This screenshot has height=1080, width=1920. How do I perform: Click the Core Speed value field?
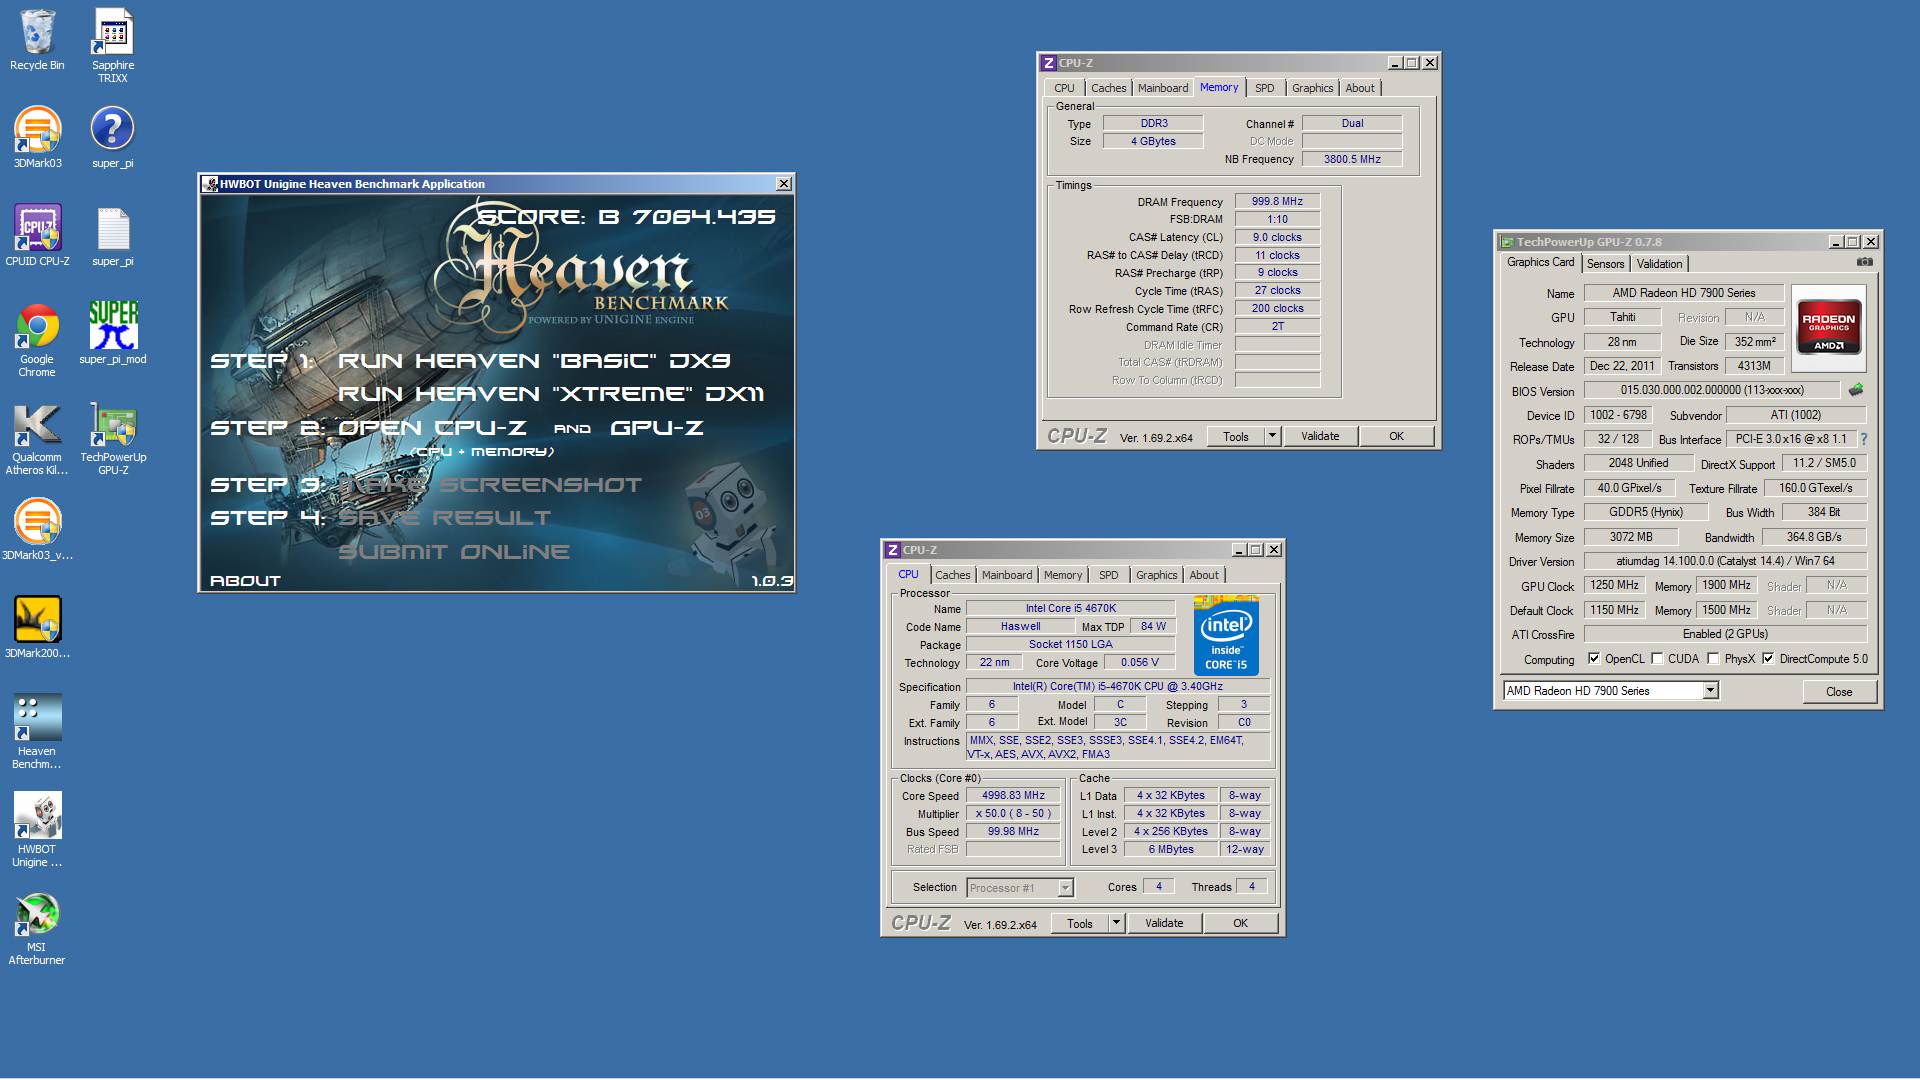click(1013, 796)
